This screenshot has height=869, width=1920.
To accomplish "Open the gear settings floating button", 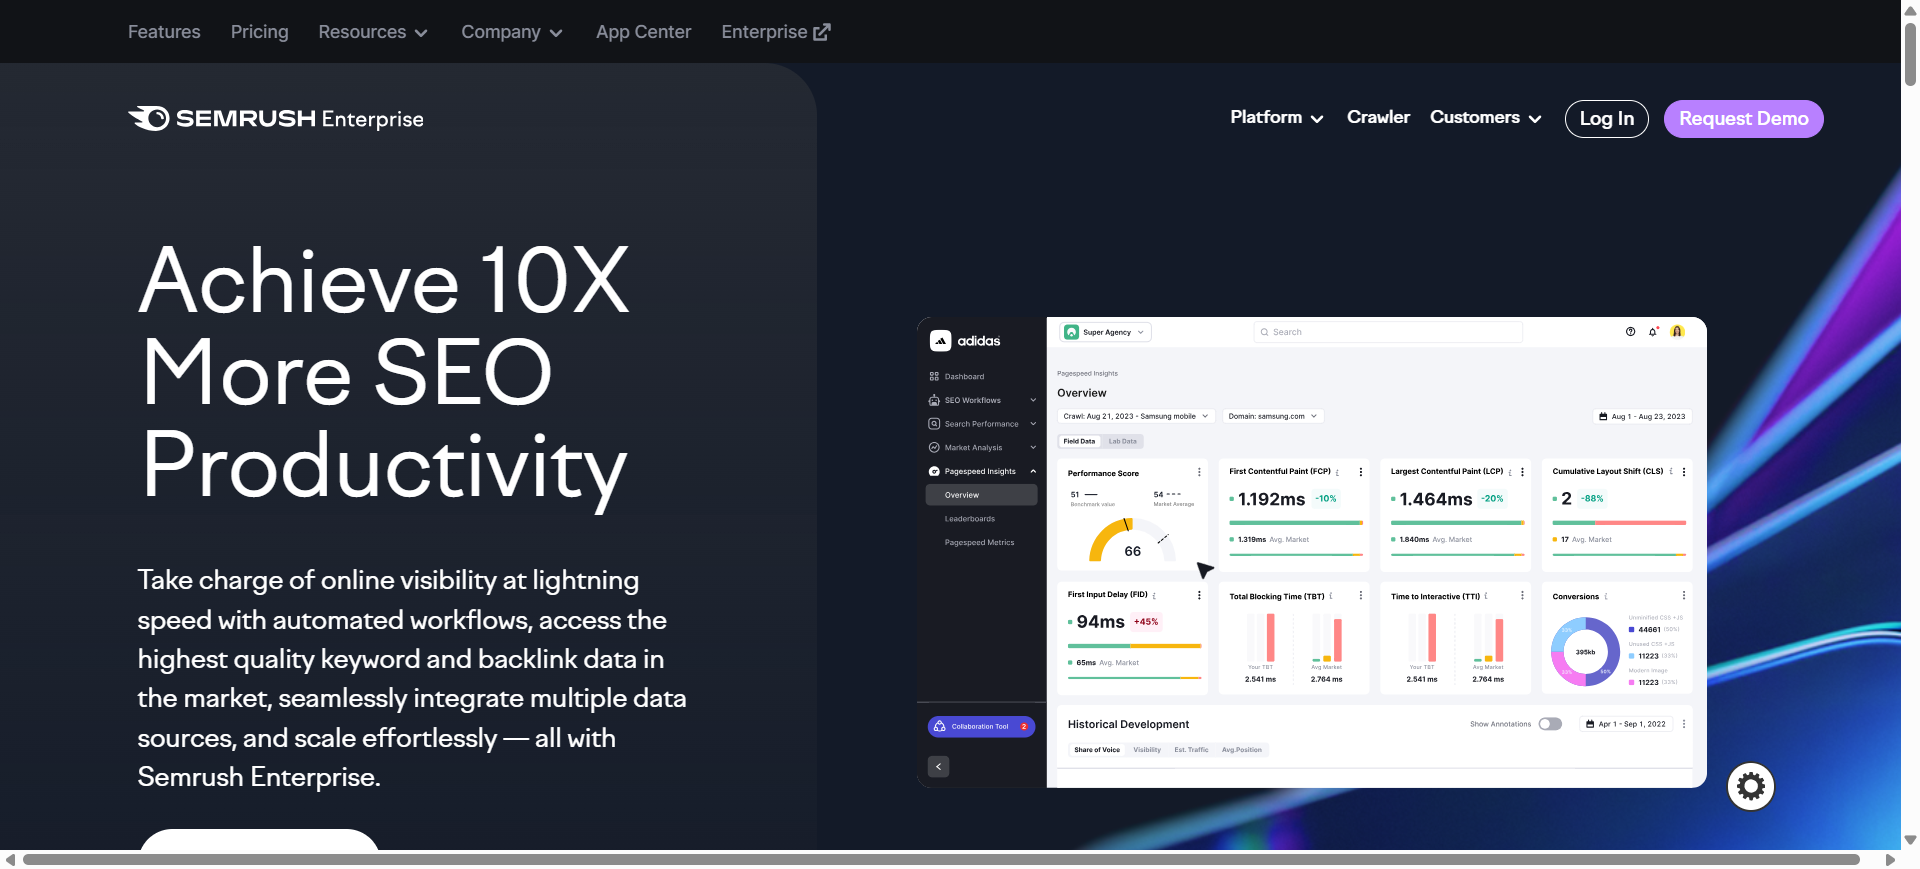I will click(1750, 787).
